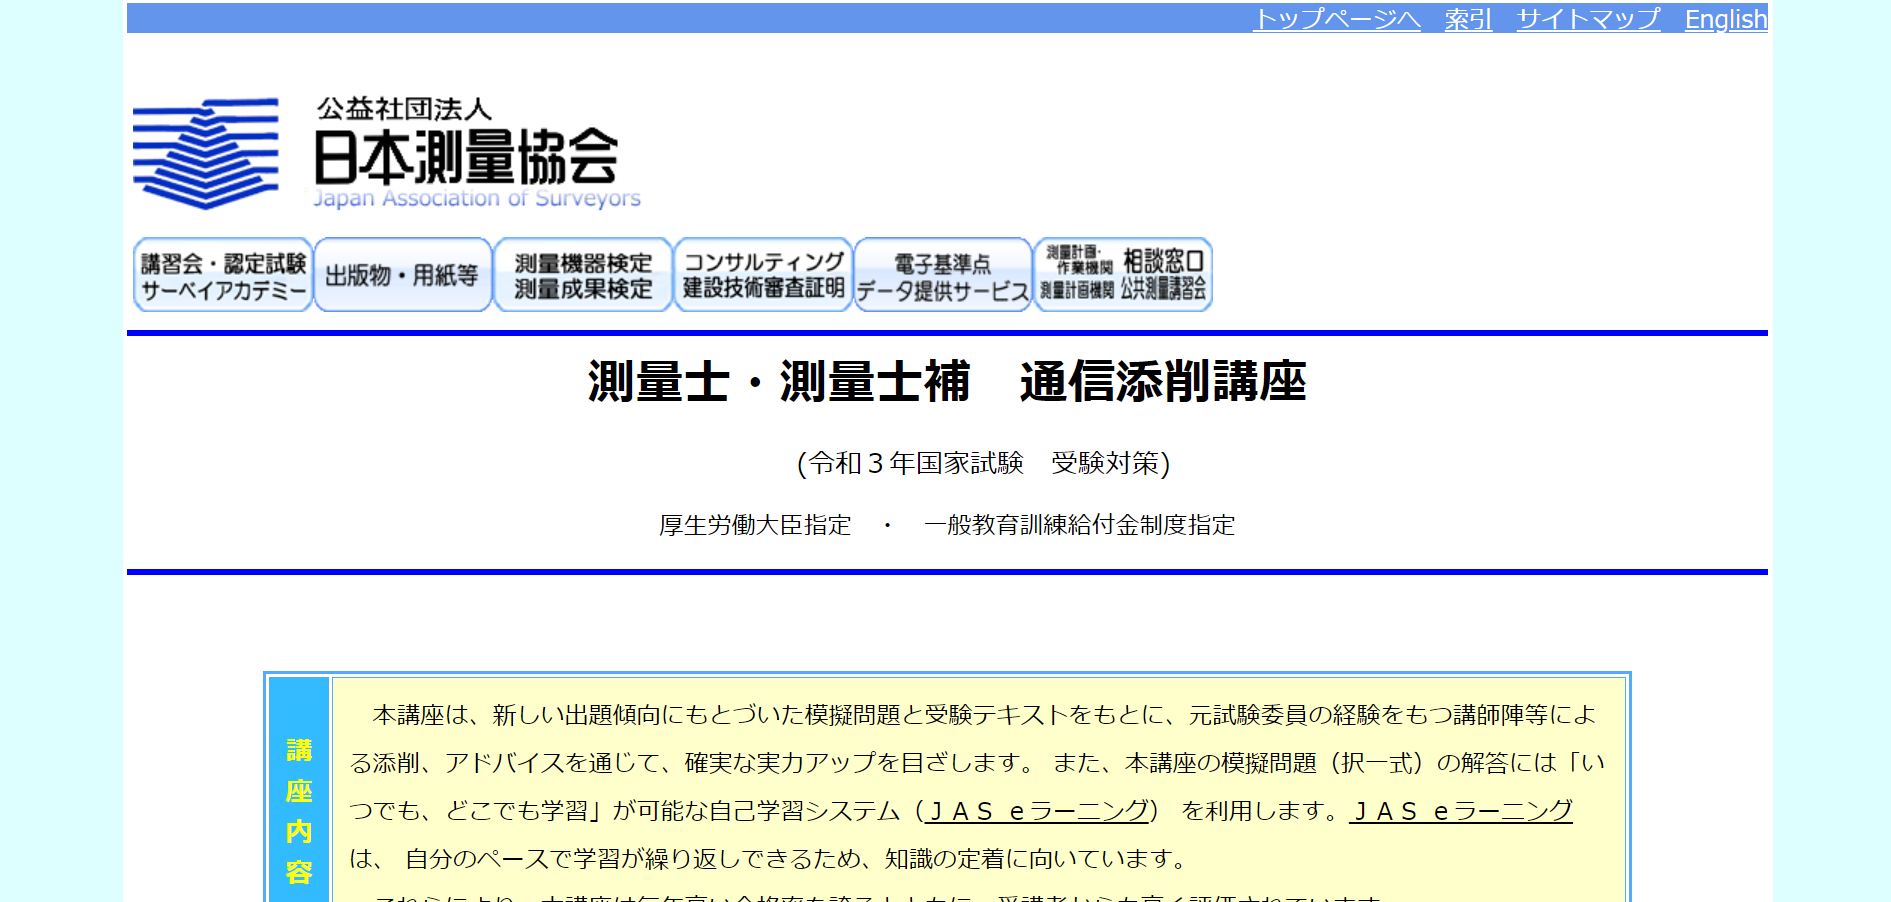Open the 相談窓口 公共測量講習会 menu

pos(1123,275)
